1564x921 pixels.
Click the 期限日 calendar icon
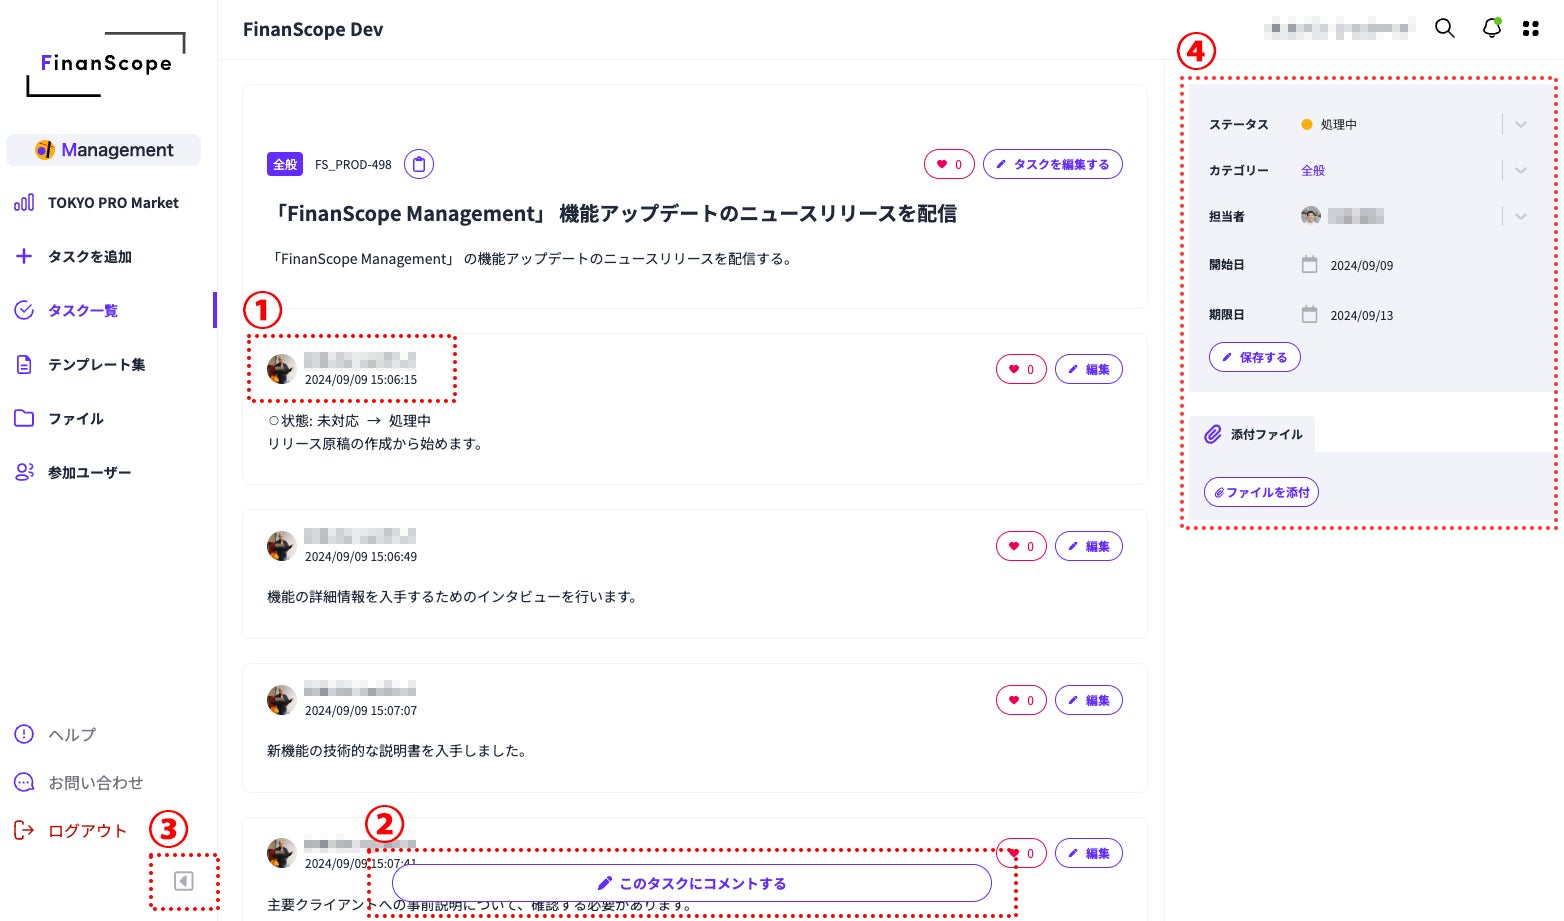tap(1309, 315)
